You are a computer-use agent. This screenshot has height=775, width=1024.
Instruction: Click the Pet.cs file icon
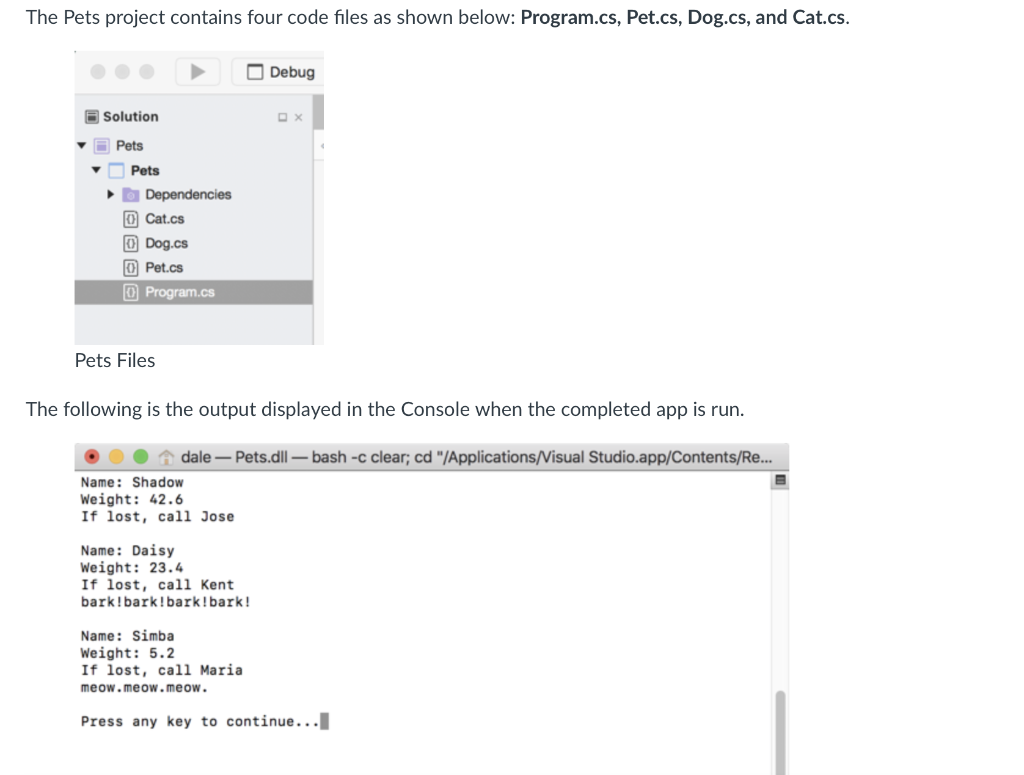[x=131, y=268]
